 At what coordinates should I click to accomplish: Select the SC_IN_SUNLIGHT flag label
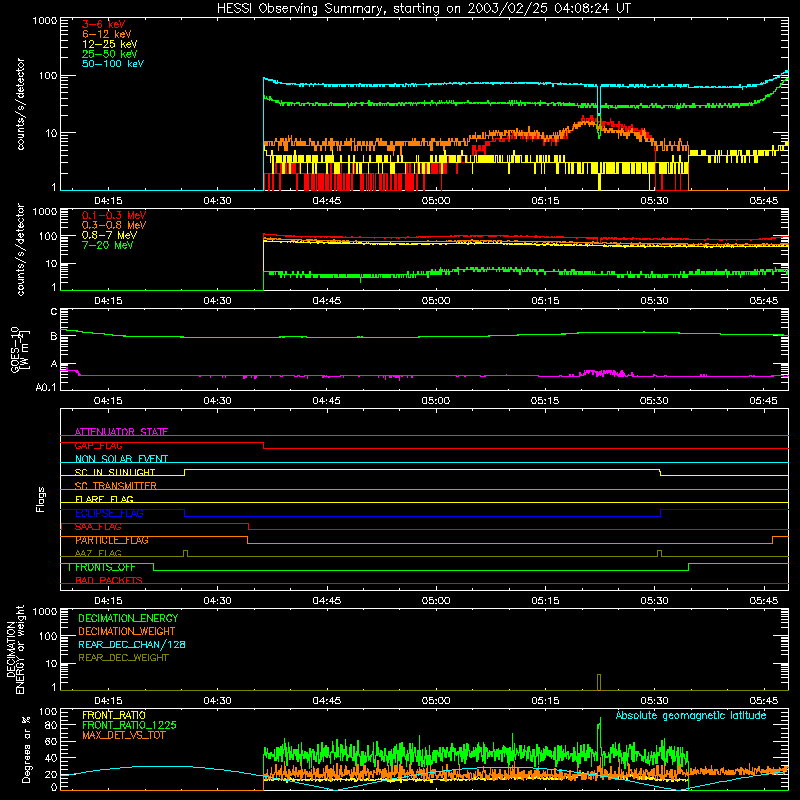(115, 472)
